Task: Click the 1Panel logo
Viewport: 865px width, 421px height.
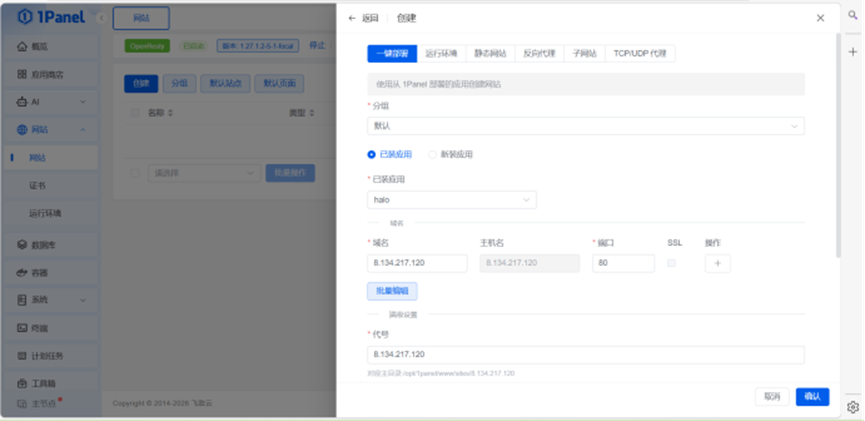Action: tap(51, 17)
